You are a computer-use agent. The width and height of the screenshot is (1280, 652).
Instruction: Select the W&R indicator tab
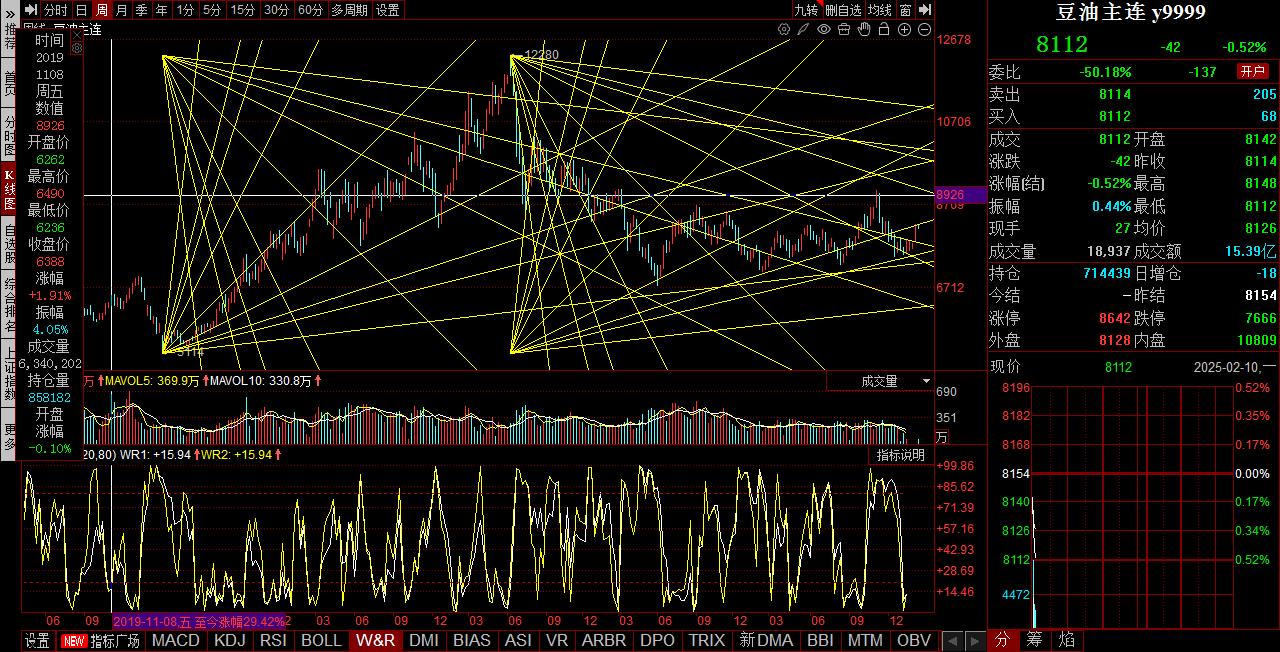pos(375,641)
